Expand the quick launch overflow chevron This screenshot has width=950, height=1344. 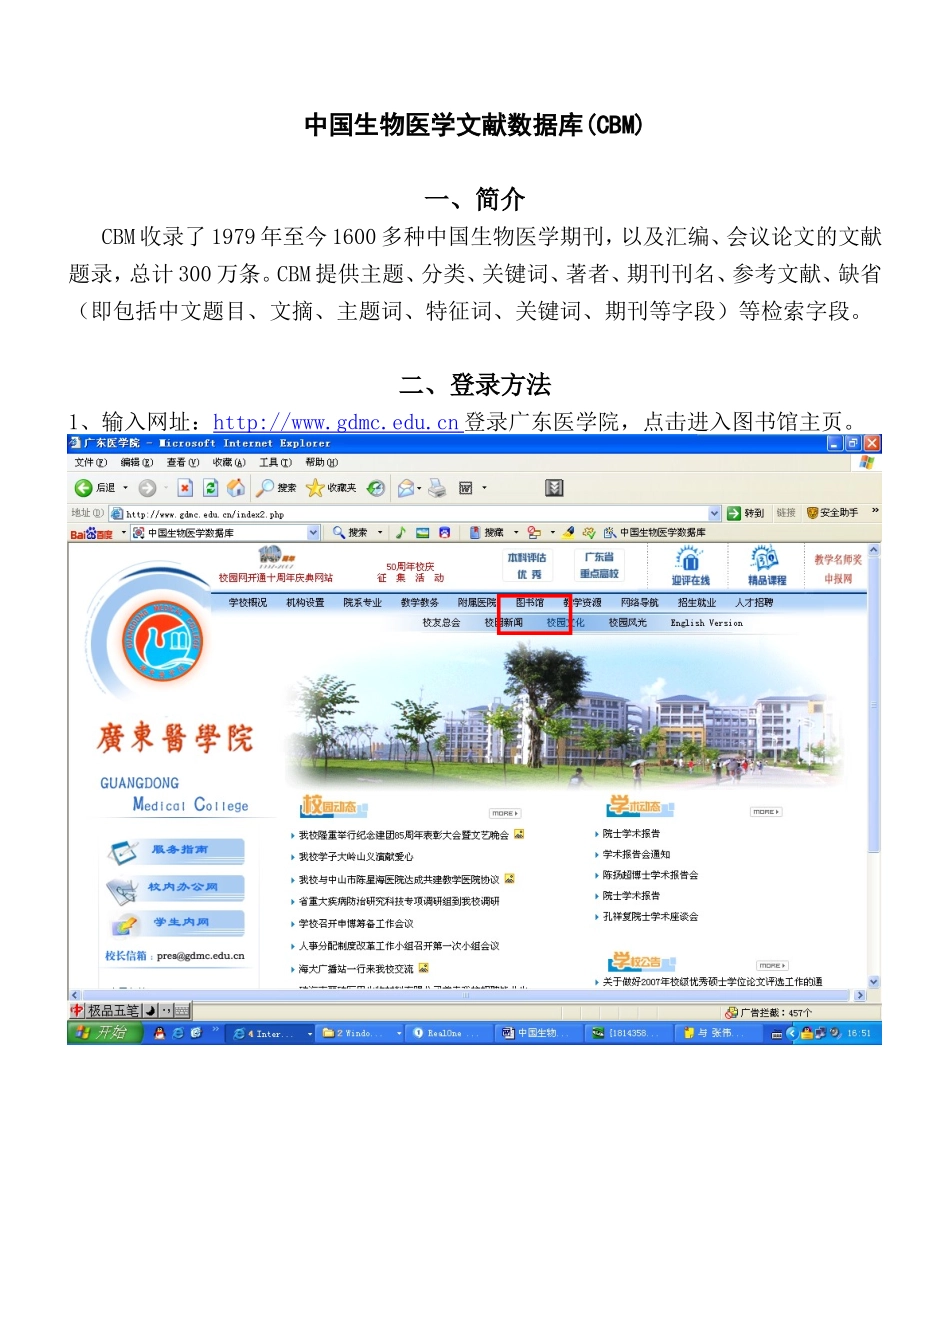click(216, 1029)
